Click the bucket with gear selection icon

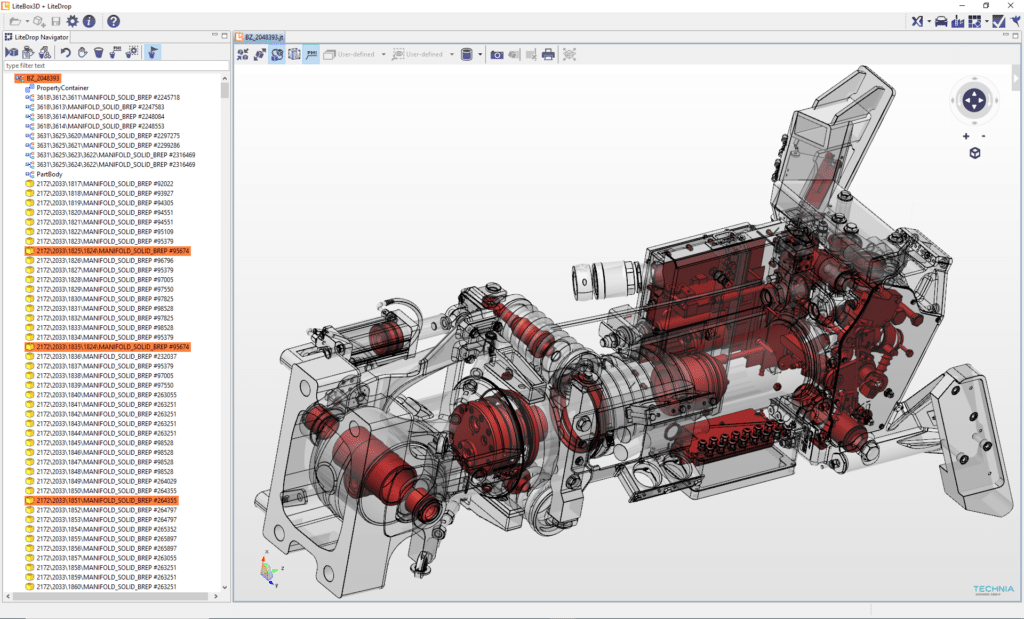point(132,52)
